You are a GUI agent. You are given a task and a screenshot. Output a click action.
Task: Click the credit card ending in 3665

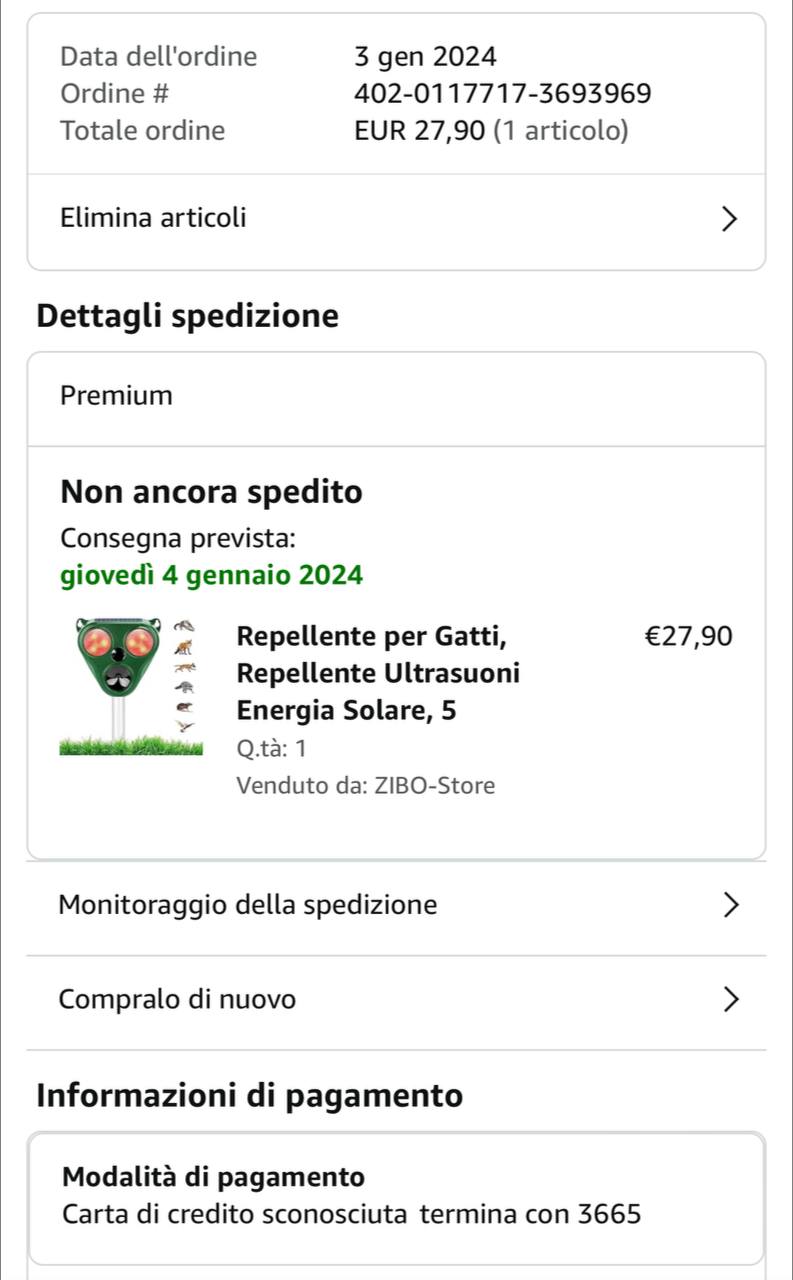click(x=351, y=1215)
